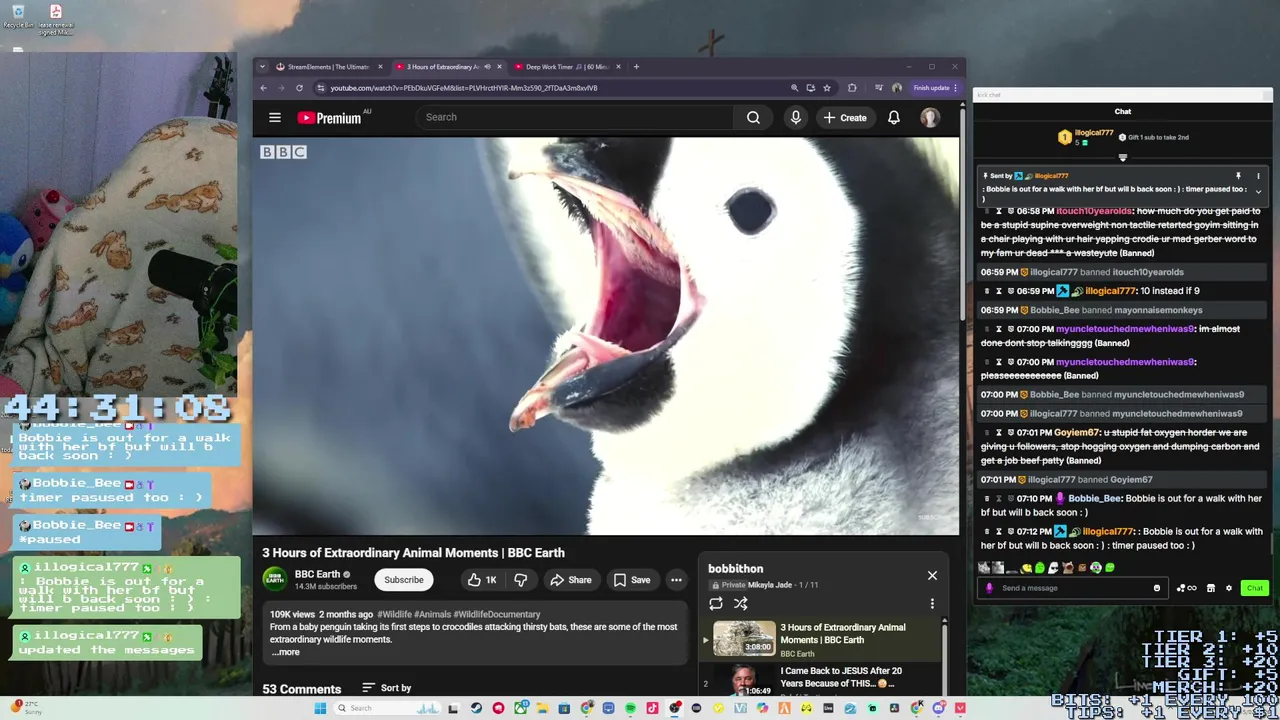Open the lease renewal PDF desktop file
This screenshot has height=720, width=1280.
pyautogui.click(x=56, y=20)
